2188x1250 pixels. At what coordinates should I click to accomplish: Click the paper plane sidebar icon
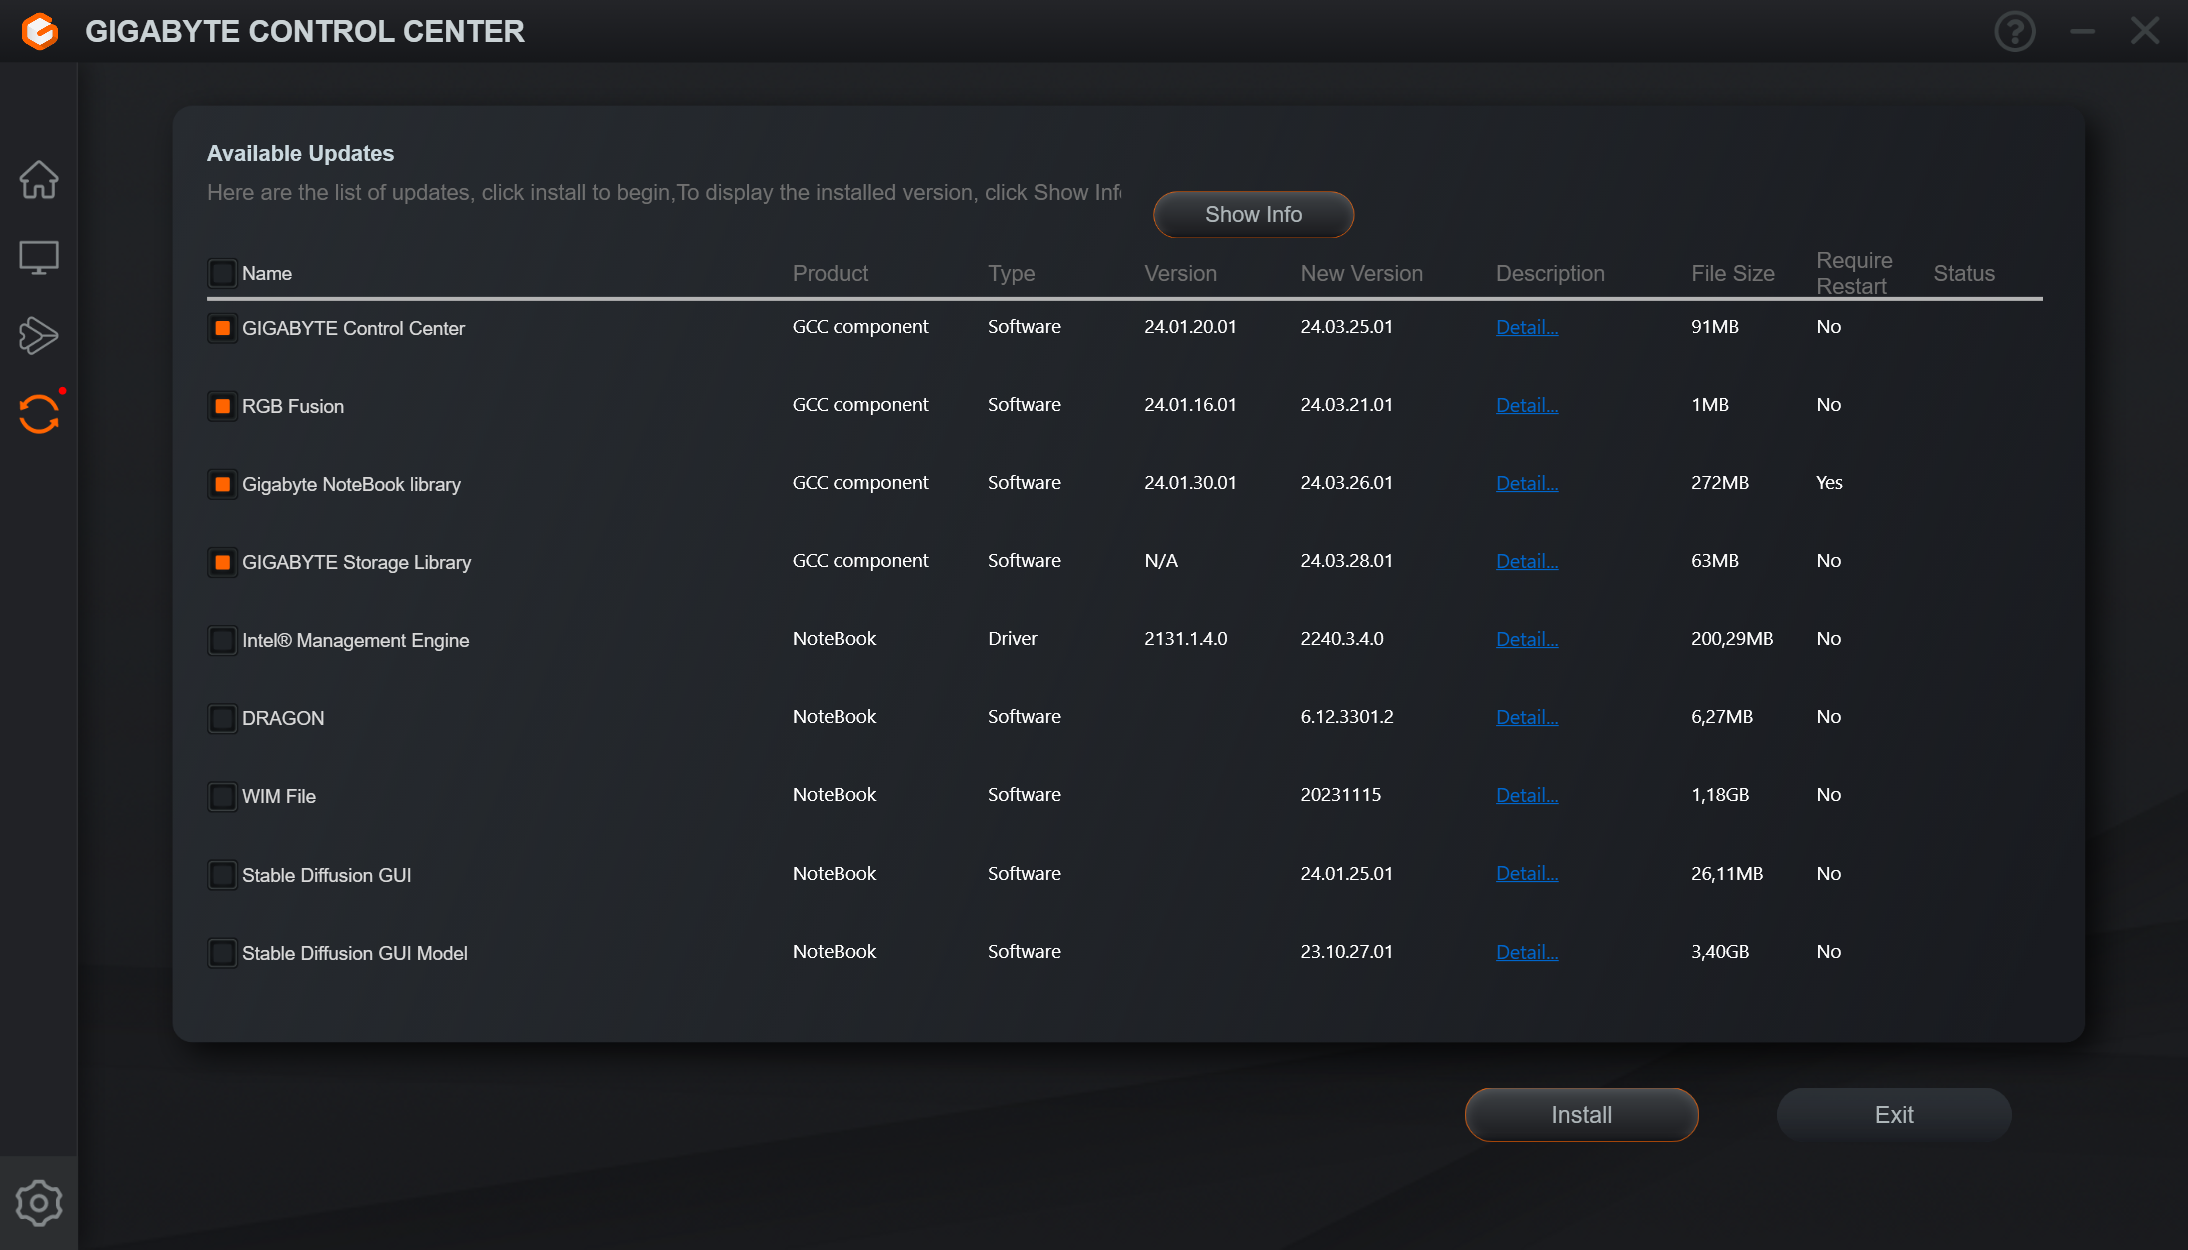[x=39, y=336]
